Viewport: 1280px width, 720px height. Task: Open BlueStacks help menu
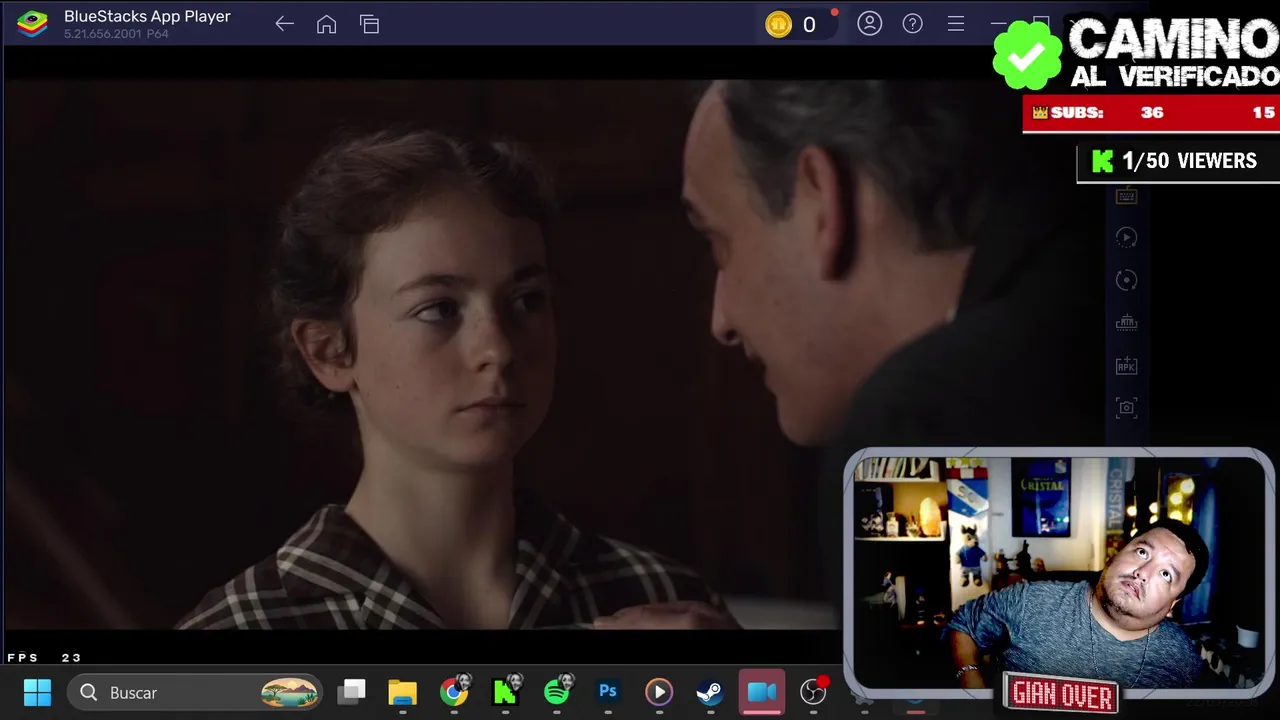click(x=913, y=23)
